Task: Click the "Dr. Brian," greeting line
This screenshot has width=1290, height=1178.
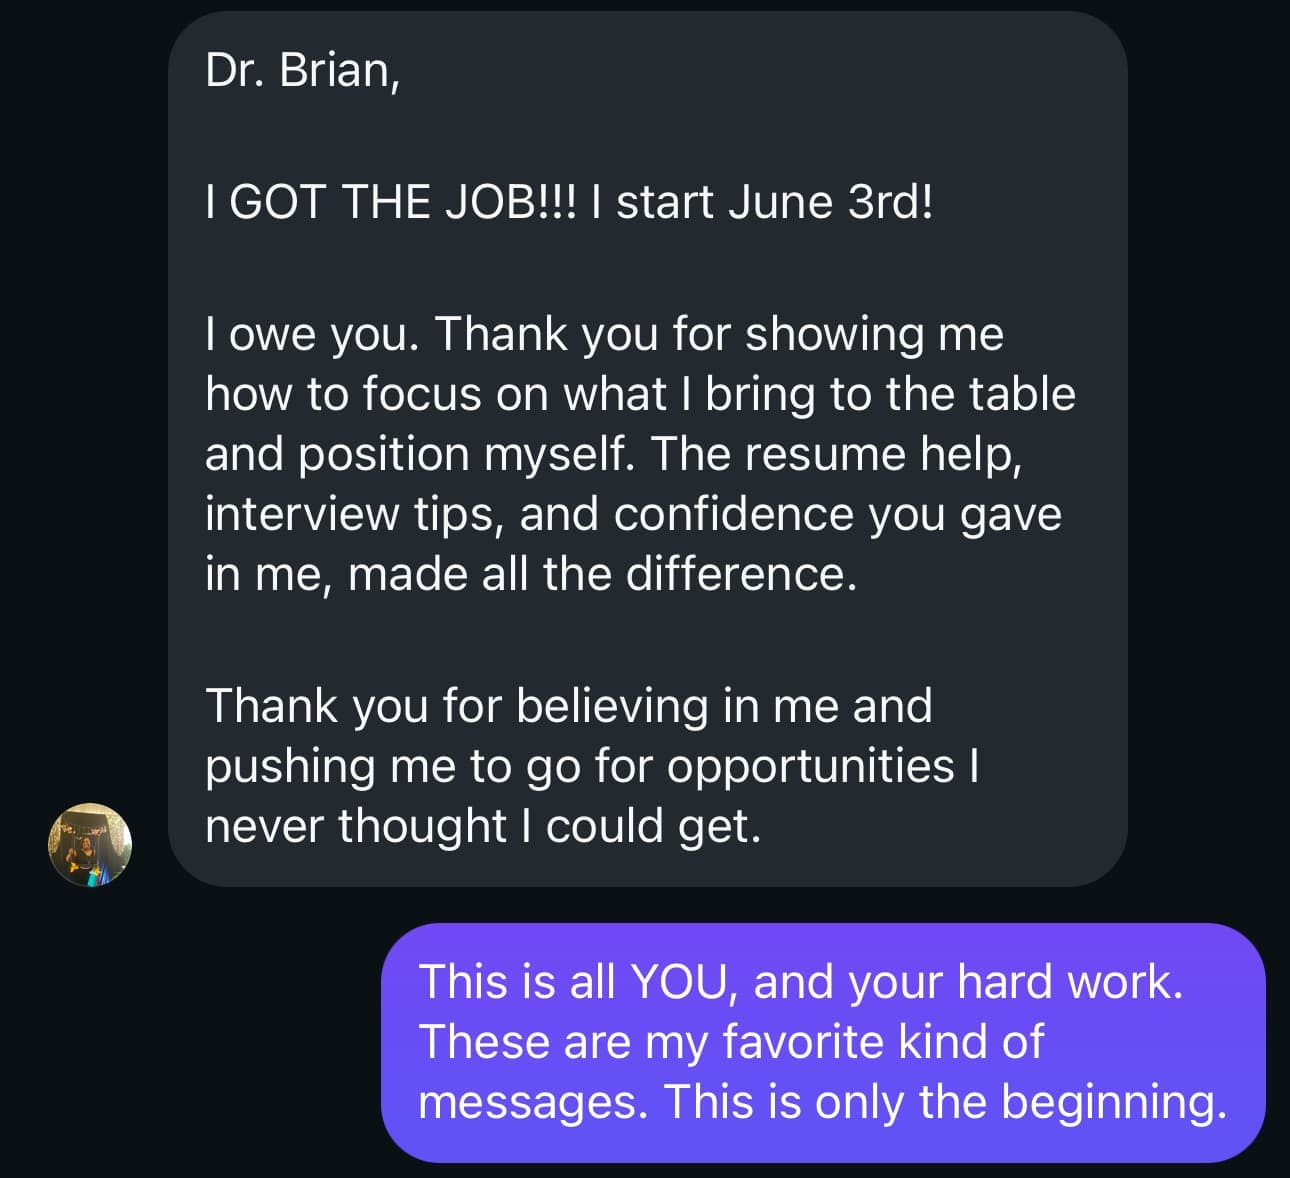Action: click(x=303, y=70)
